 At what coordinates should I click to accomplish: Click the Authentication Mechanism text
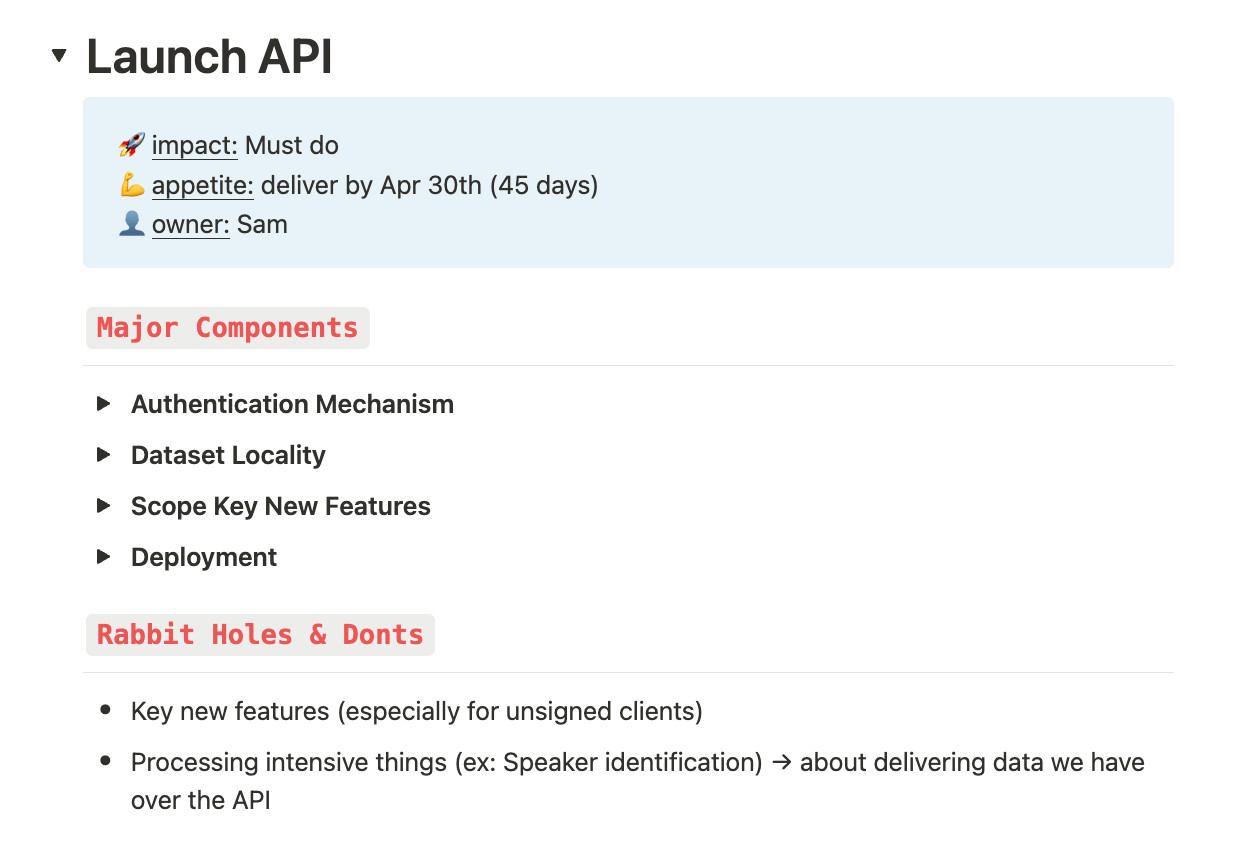[x=292, y=404]
